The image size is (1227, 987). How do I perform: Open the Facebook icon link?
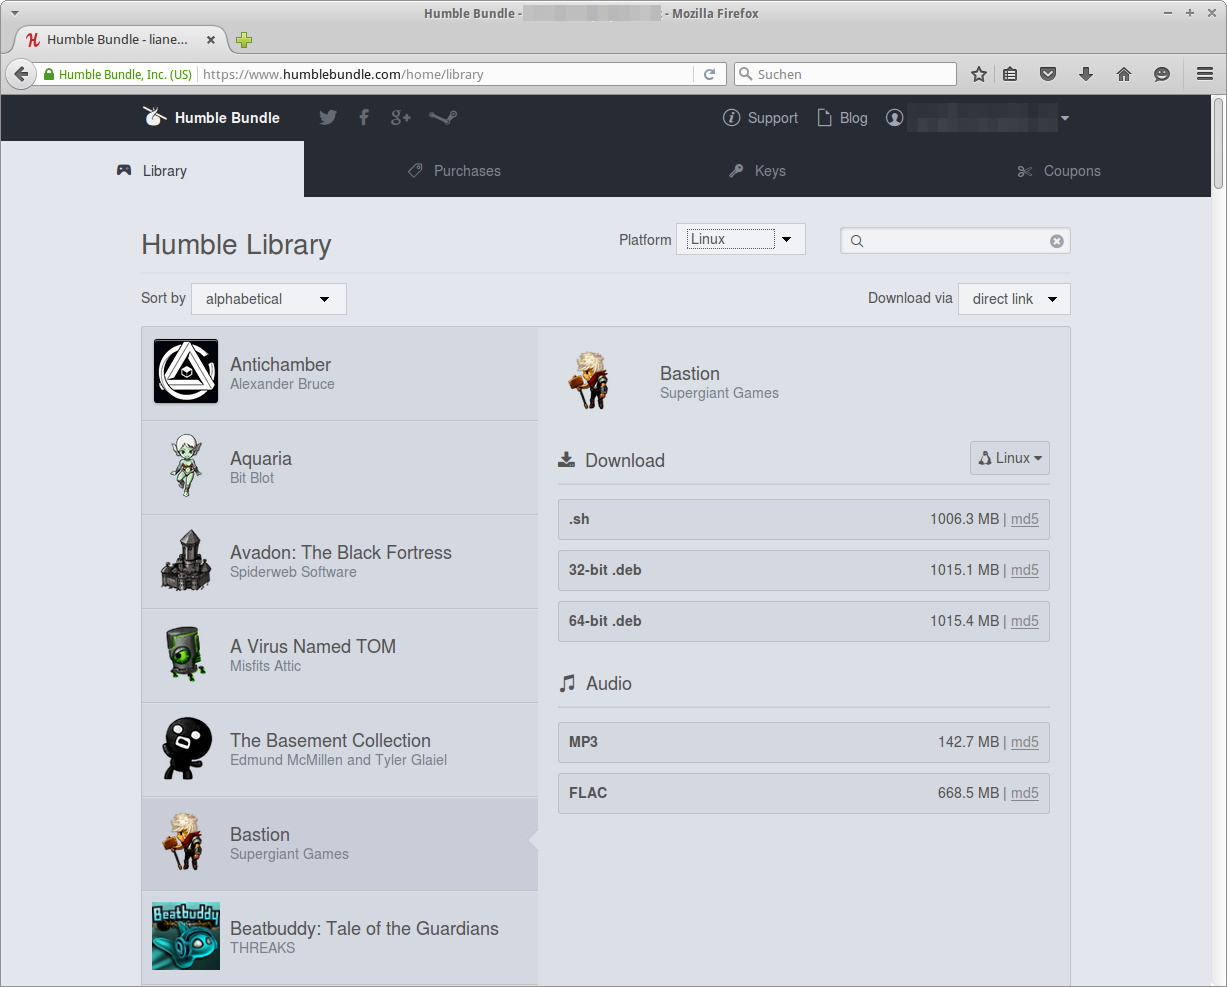click(x=364, y=118)
